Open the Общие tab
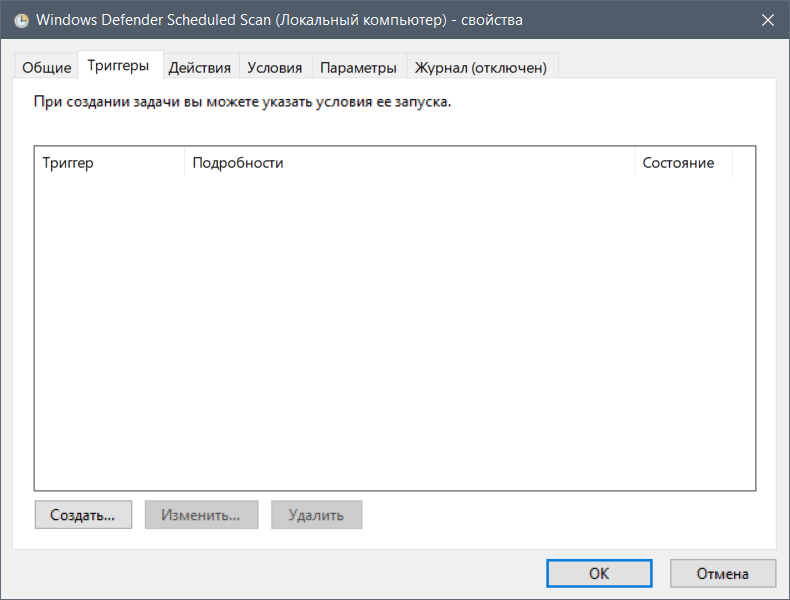This screenshot has width=790, height=600. point(46,67)
